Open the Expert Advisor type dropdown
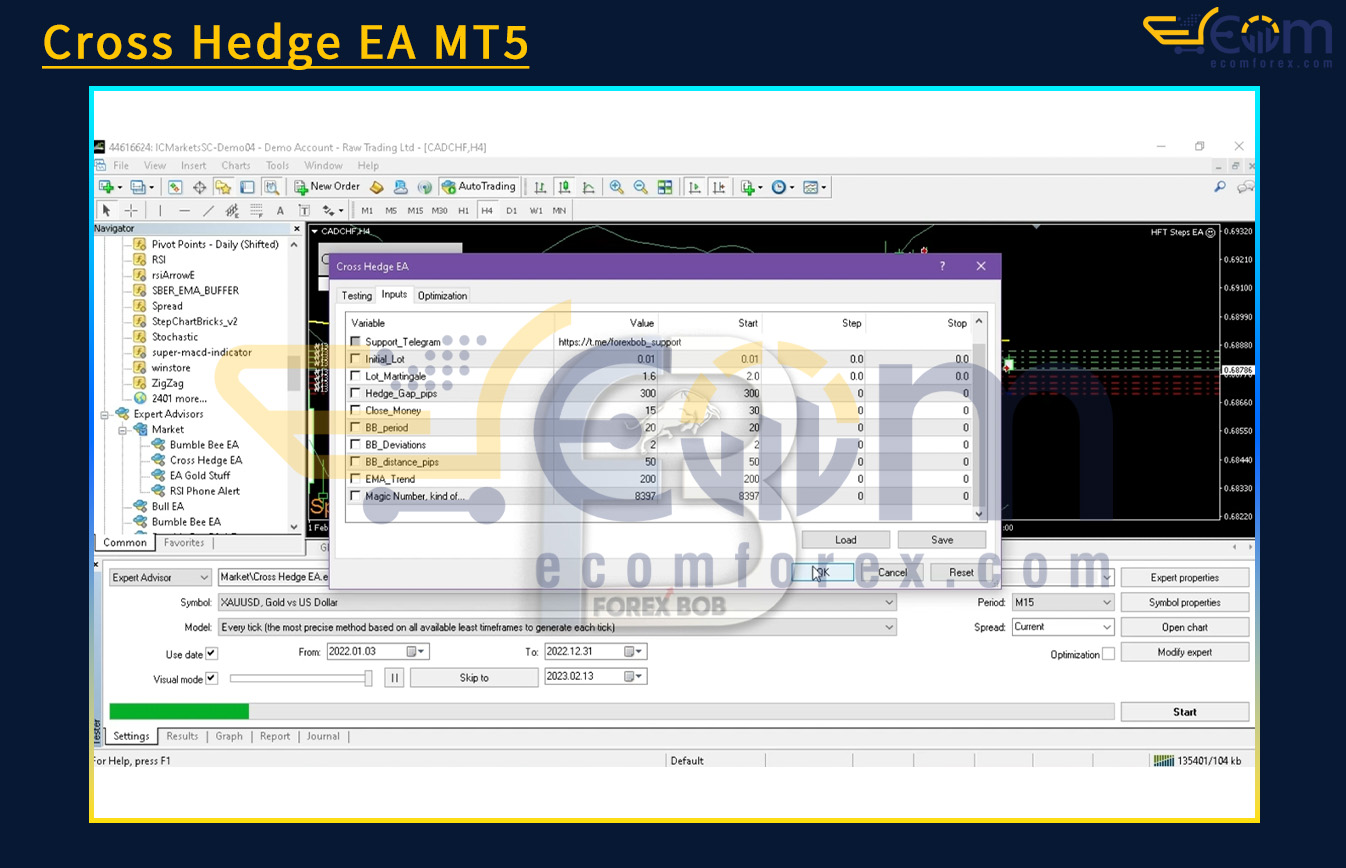Screen dimensions: 1346x868 (160, 577)
